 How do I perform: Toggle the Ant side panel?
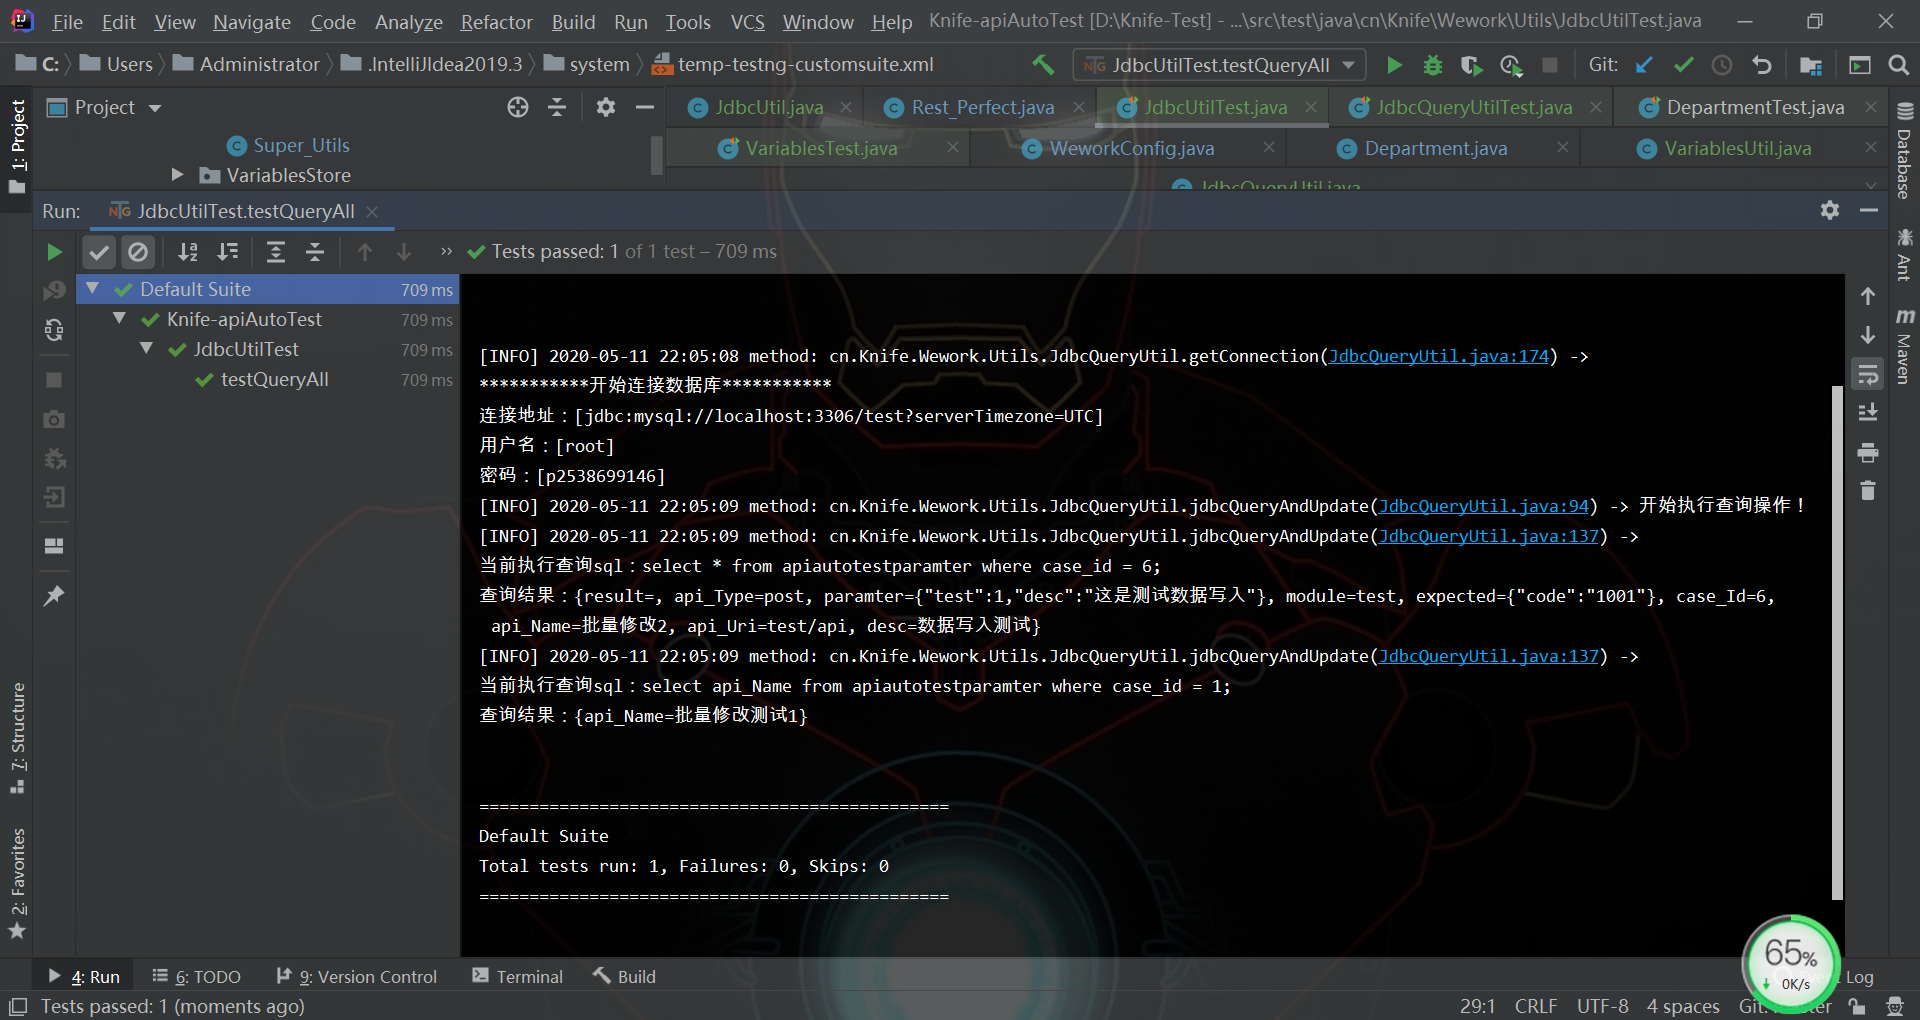1905,255
